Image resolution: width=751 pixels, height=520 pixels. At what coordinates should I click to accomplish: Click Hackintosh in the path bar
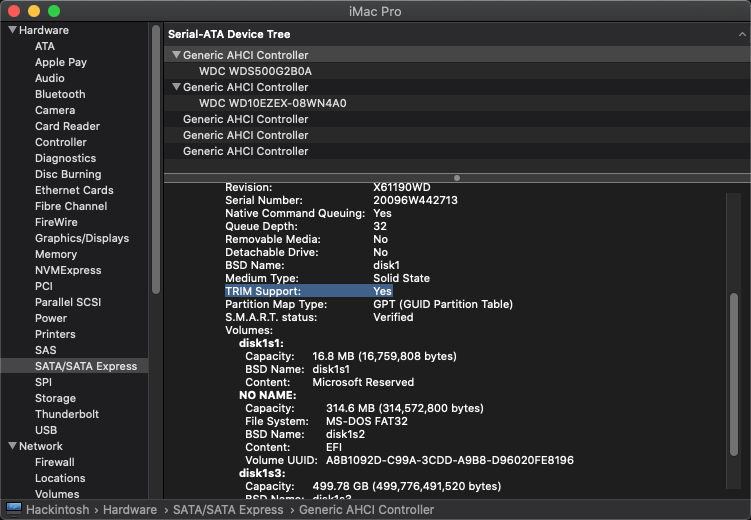pyautogui.click(x=57, y=509)
